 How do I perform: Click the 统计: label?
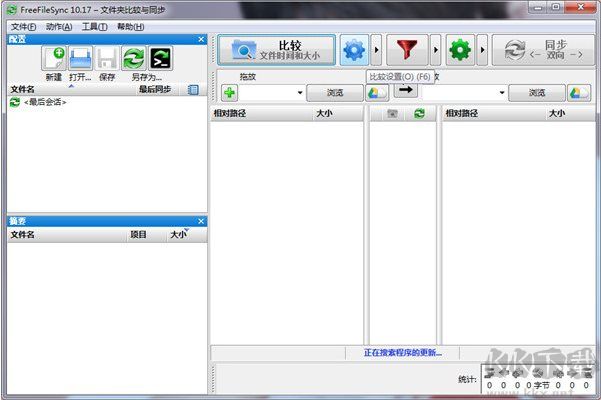467,379
